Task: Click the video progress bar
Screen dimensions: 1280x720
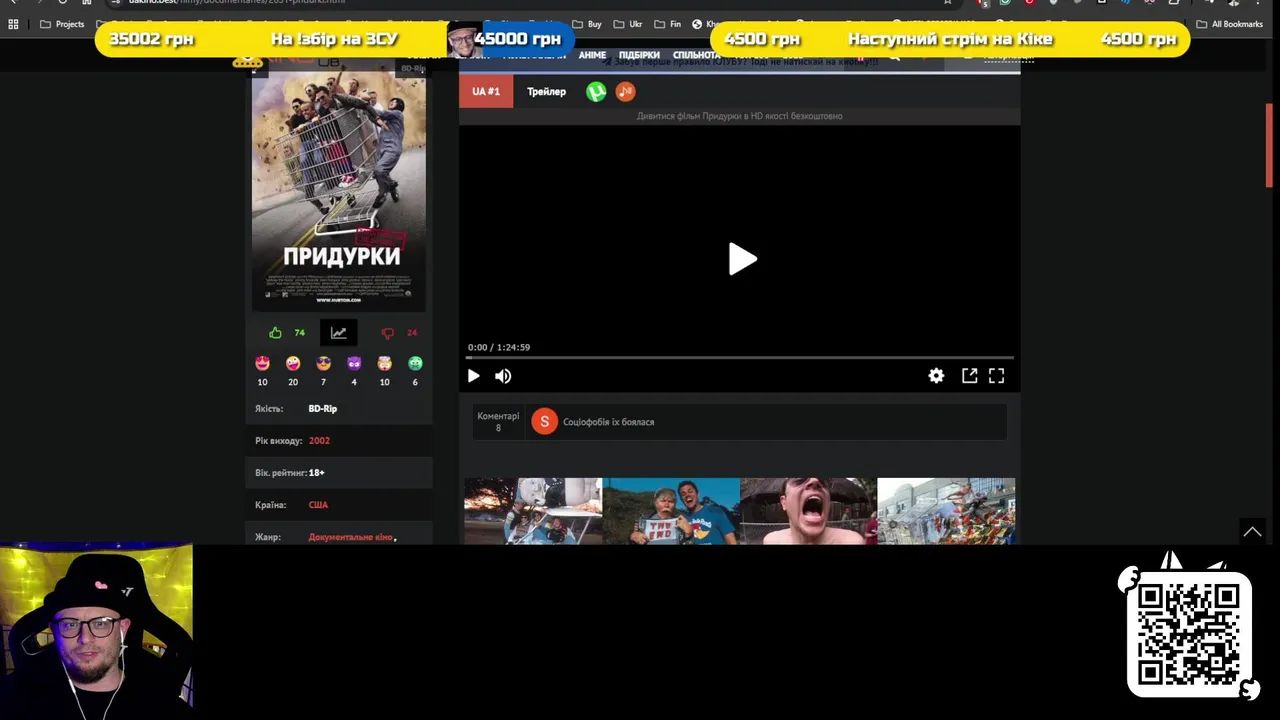Action: 740,357
